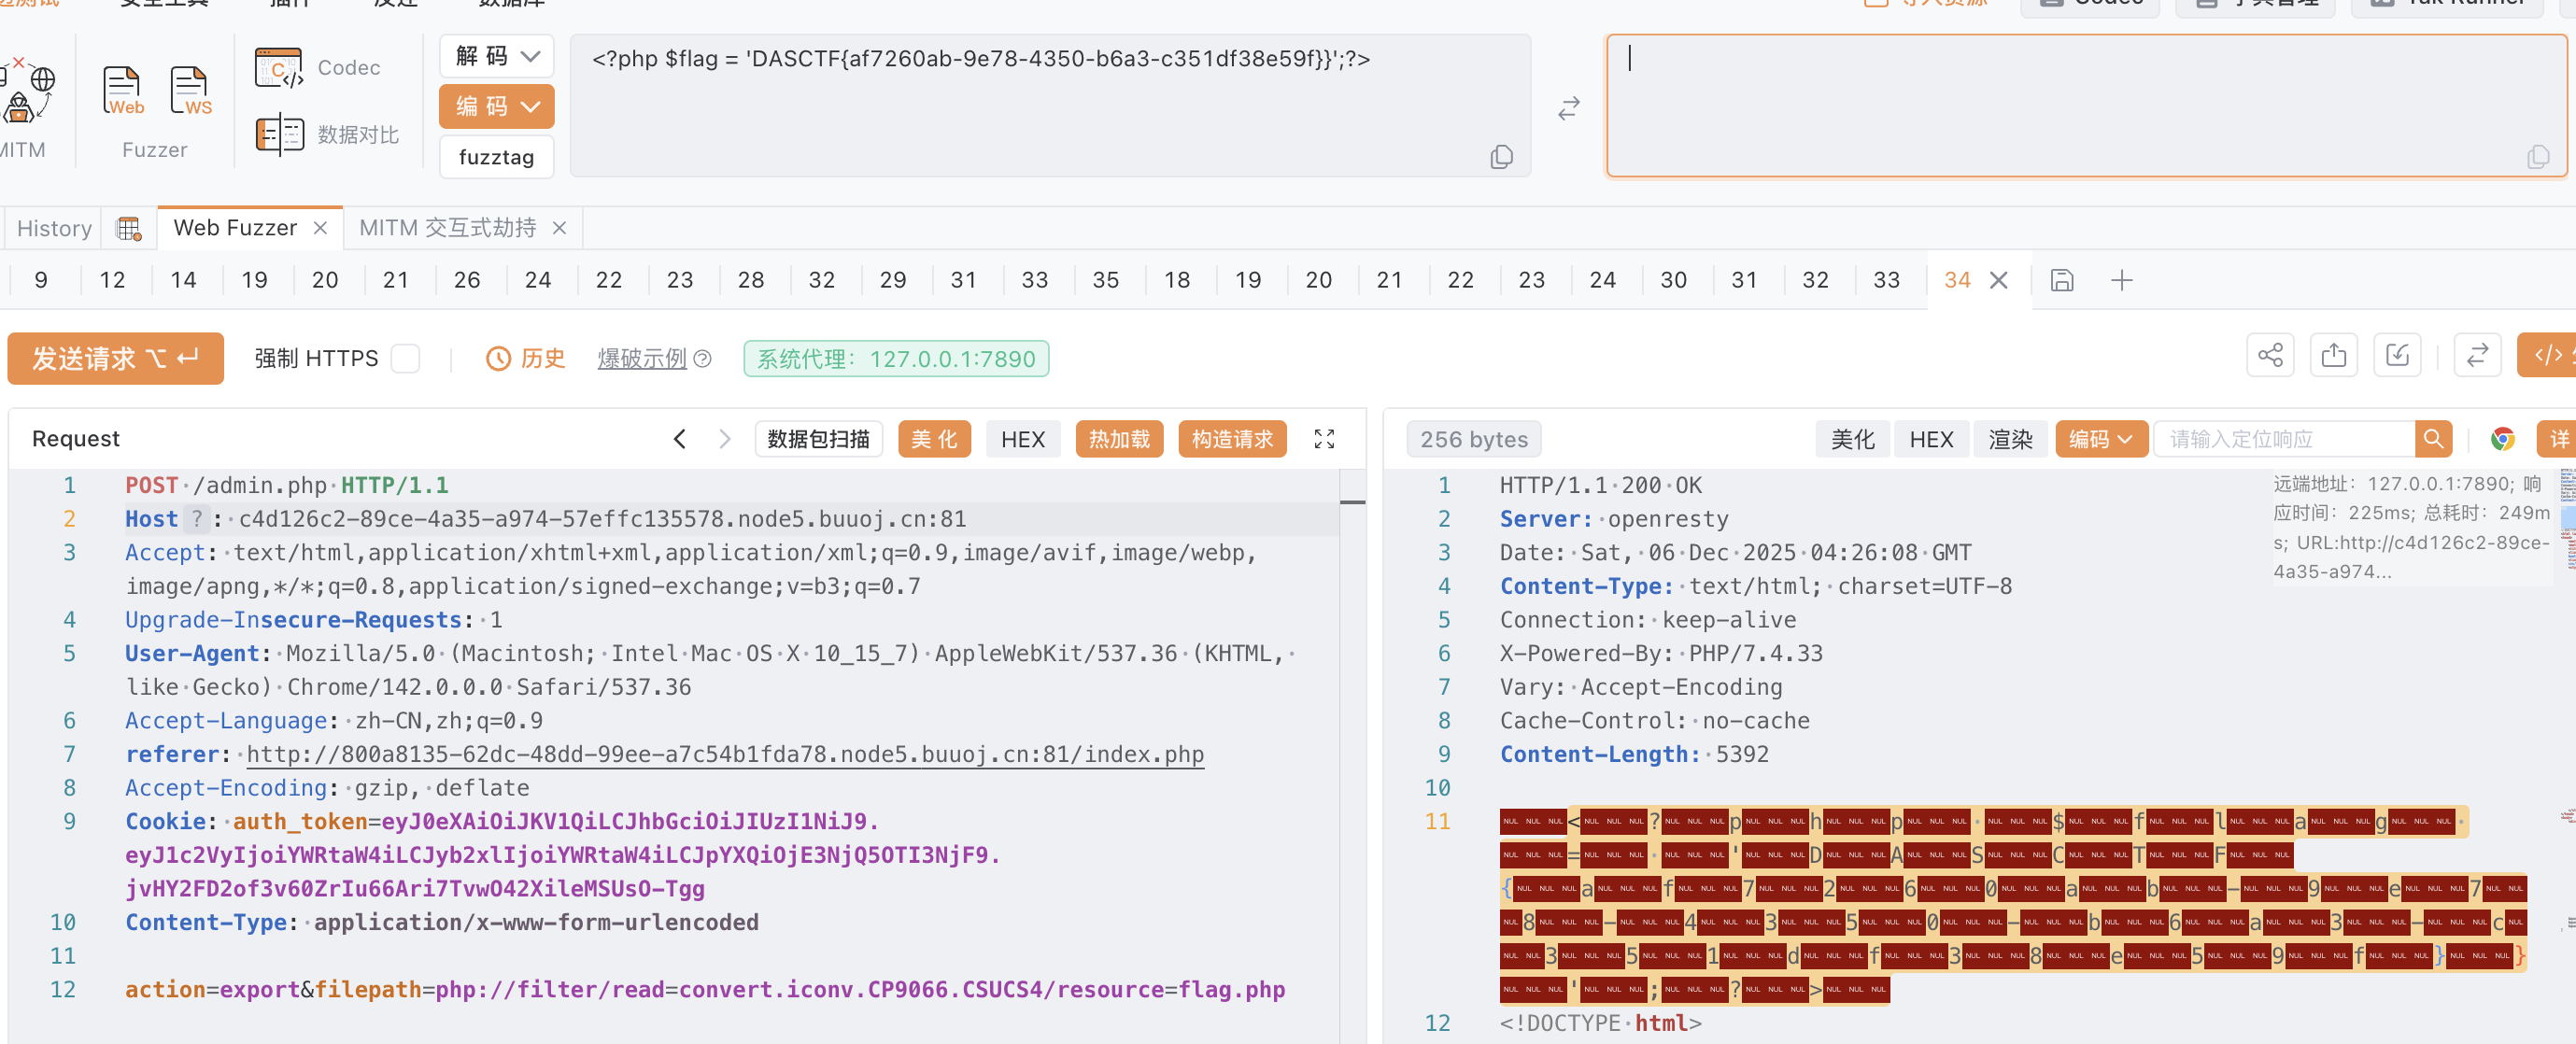Toggle the 美化 beautify request button
This screenshot has width=2576, height=1044.
pos(933,439)
